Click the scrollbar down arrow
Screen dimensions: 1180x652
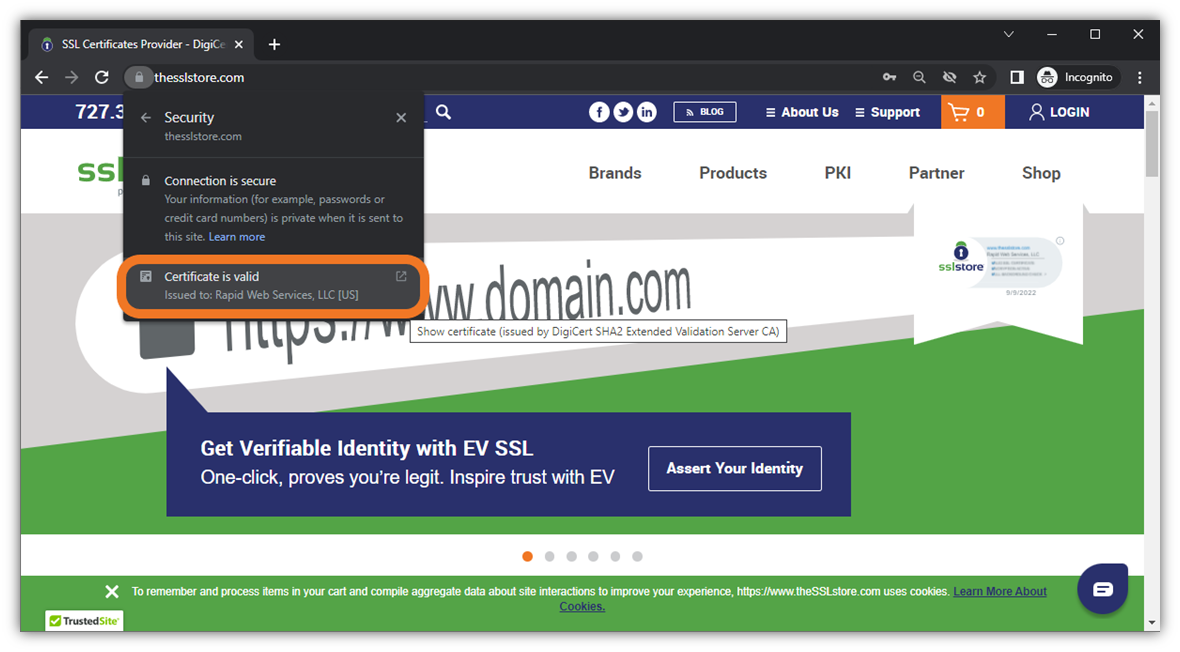(1151, 623)
